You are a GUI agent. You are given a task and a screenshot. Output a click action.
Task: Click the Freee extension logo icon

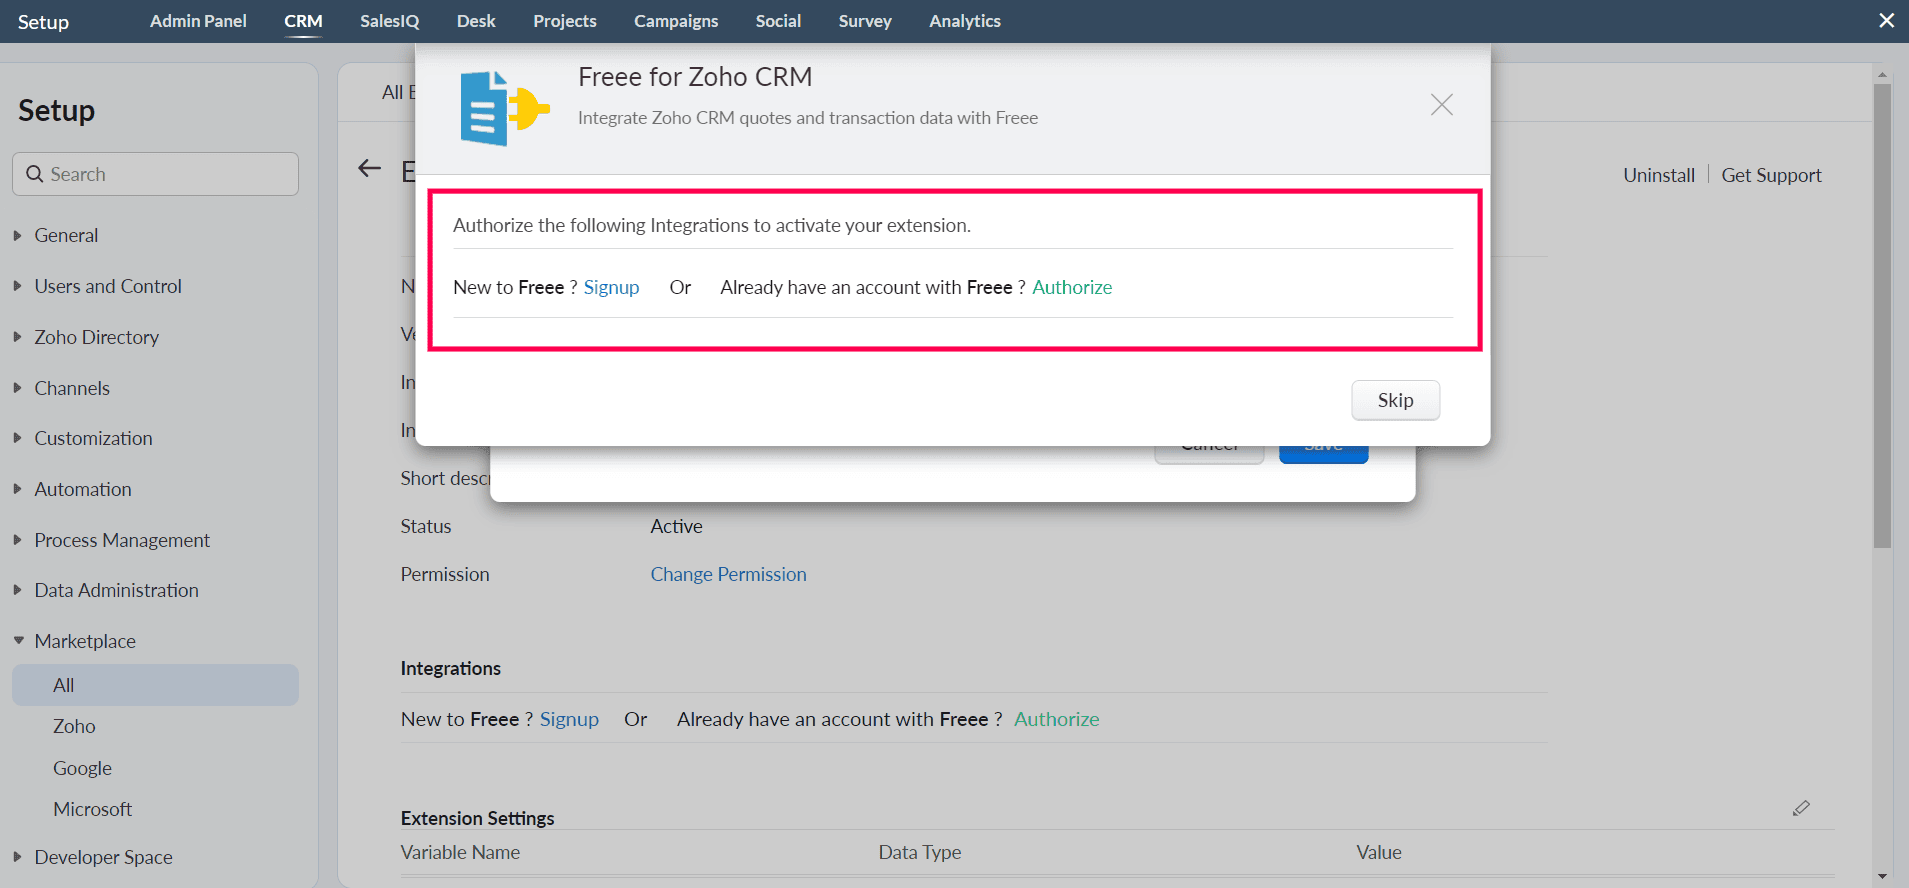tap(505, 108)
